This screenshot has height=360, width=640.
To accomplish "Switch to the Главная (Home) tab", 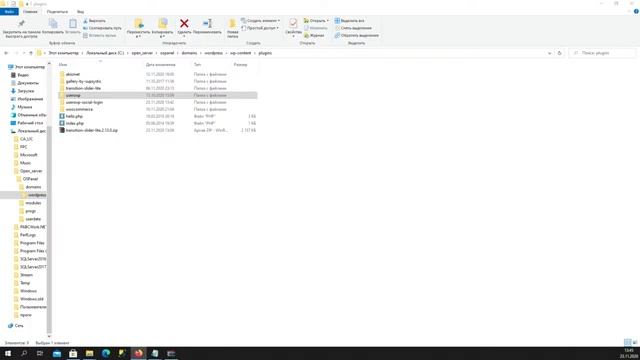I will click(x=30, y=12).
